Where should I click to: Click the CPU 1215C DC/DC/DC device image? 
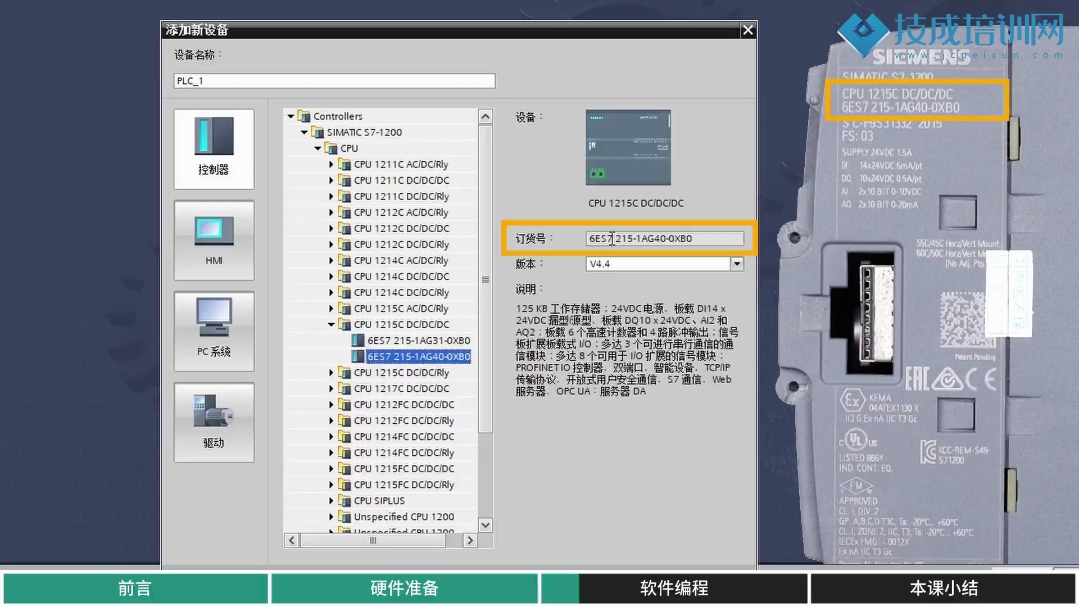(628, 147)
